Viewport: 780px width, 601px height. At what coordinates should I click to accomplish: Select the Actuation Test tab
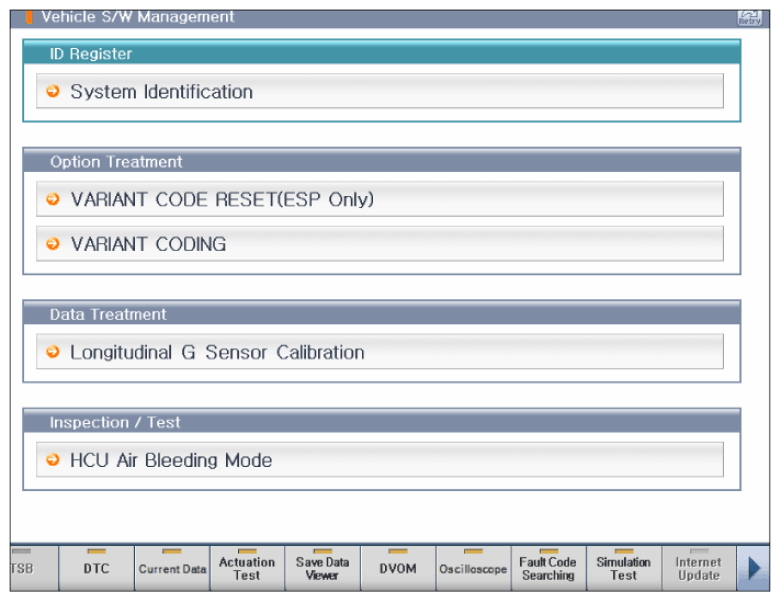(247, 568)
